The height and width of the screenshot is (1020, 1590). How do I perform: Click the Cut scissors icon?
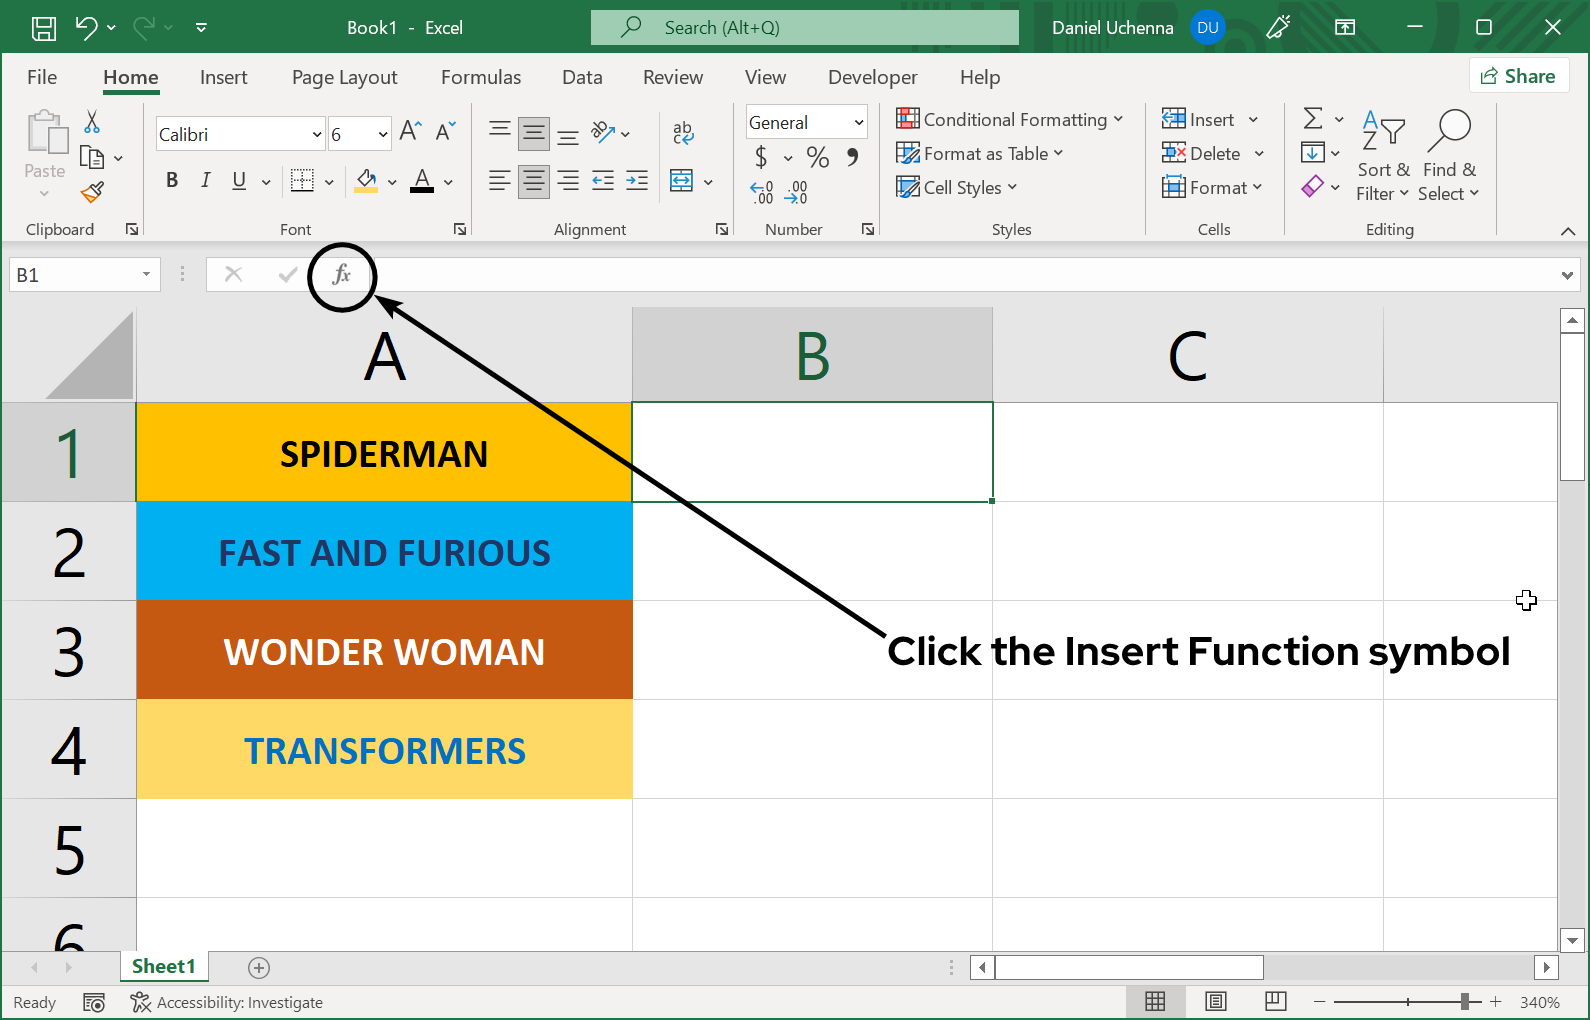pos(92,122)
